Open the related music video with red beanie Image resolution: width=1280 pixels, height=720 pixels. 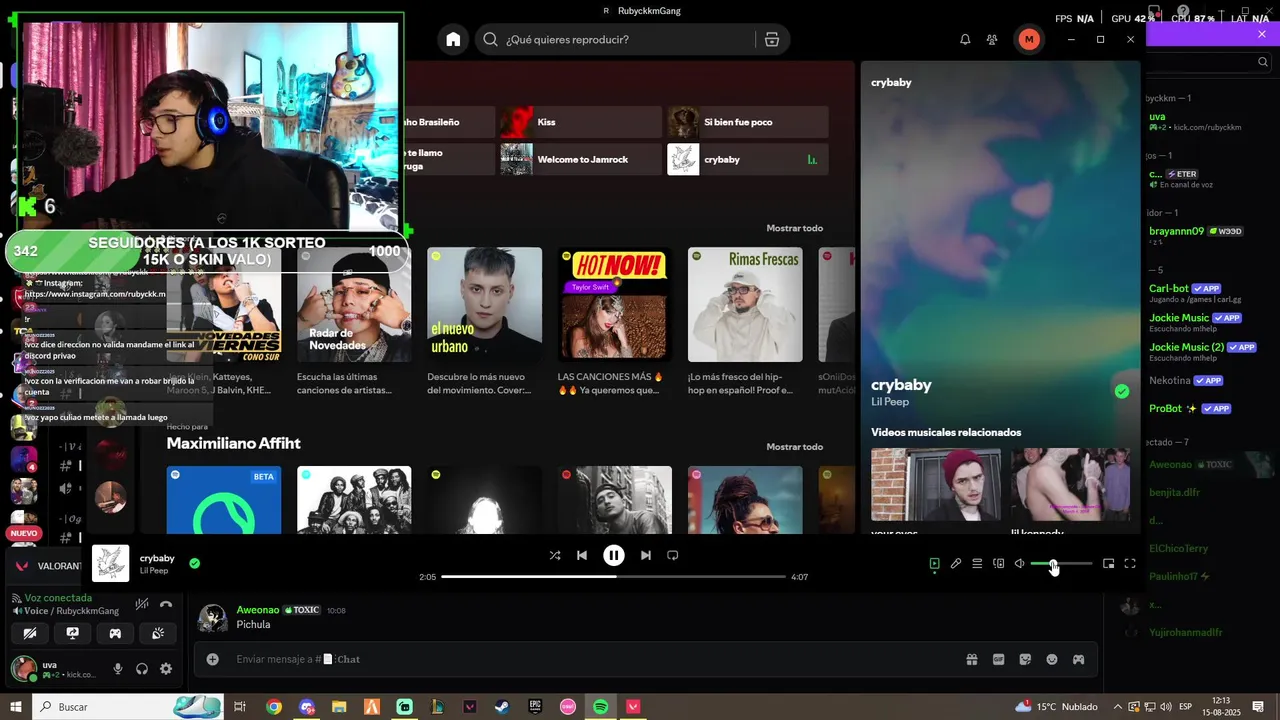tap(936, 485)
